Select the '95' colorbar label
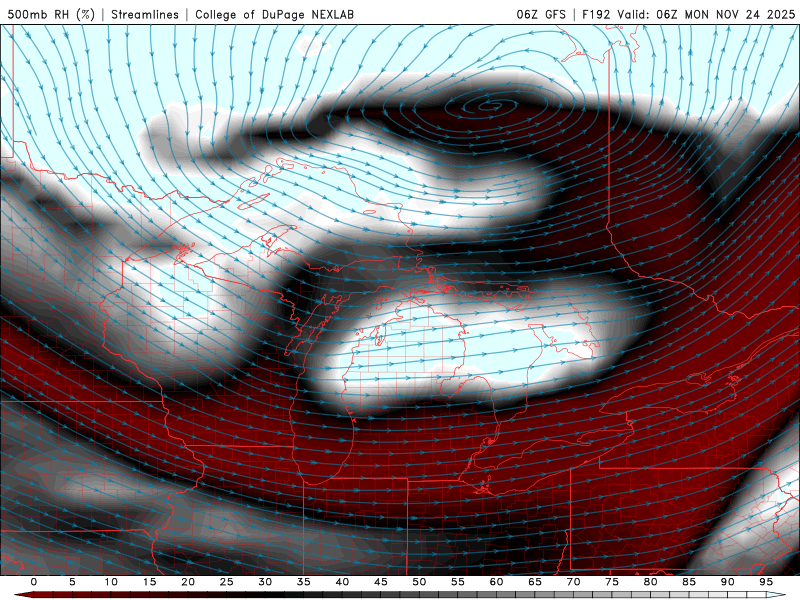 click(x=766, y=582)
